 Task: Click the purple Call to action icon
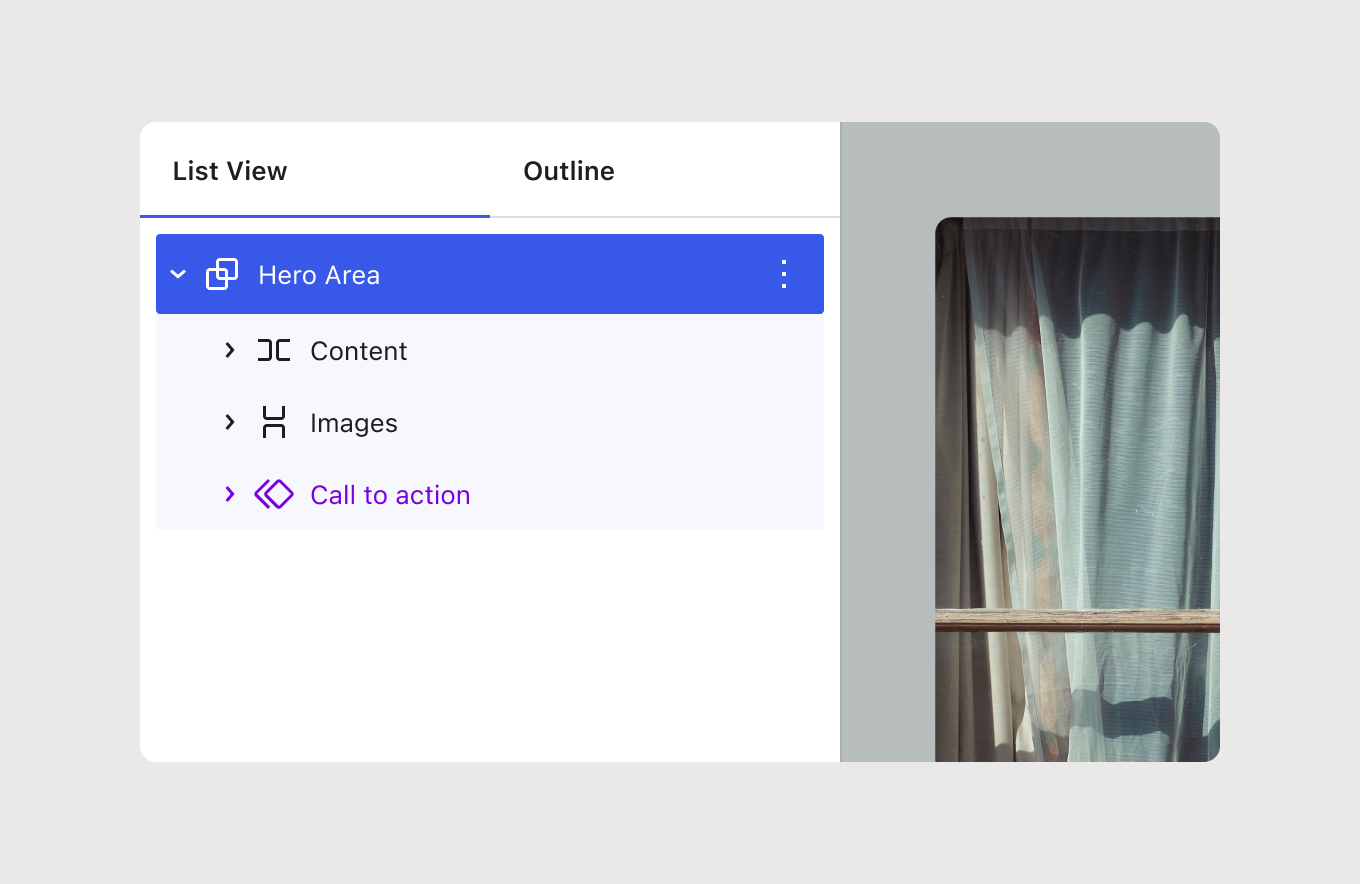[x=273, y=494]
